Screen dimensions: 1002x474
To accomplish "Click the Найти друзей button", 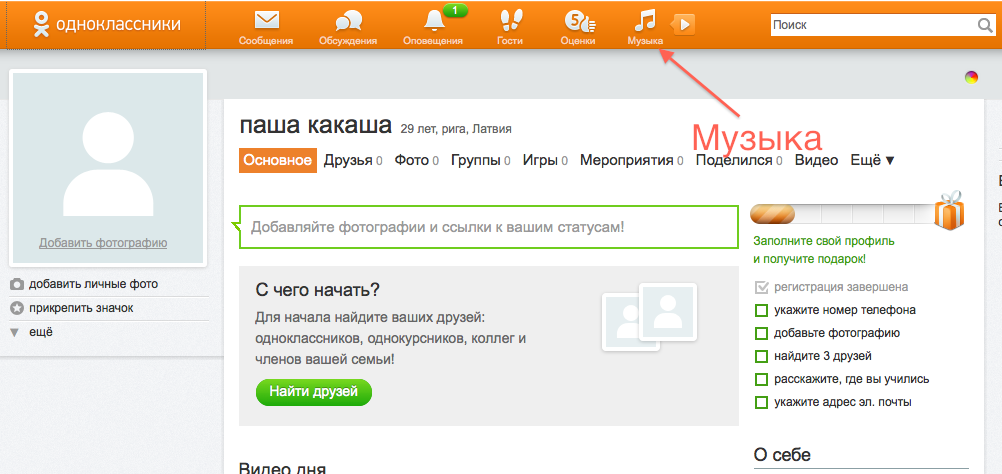I will tap(313, 392).
